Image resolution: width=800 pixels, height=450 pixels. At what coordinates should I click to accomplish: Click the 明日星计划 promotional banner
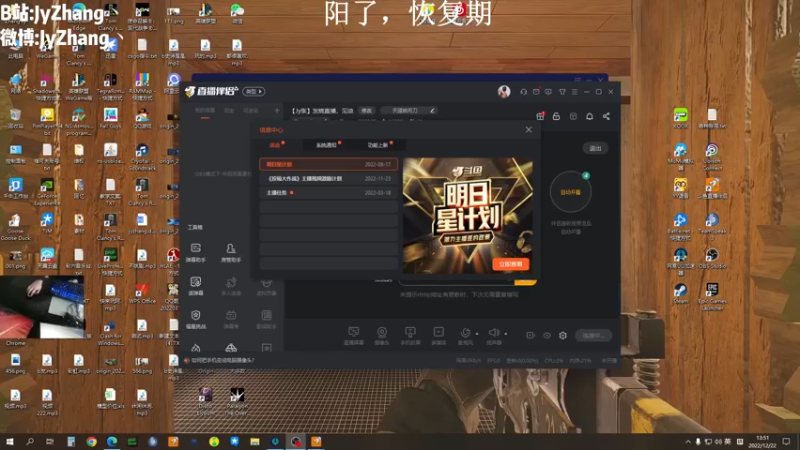pos(467,216)
